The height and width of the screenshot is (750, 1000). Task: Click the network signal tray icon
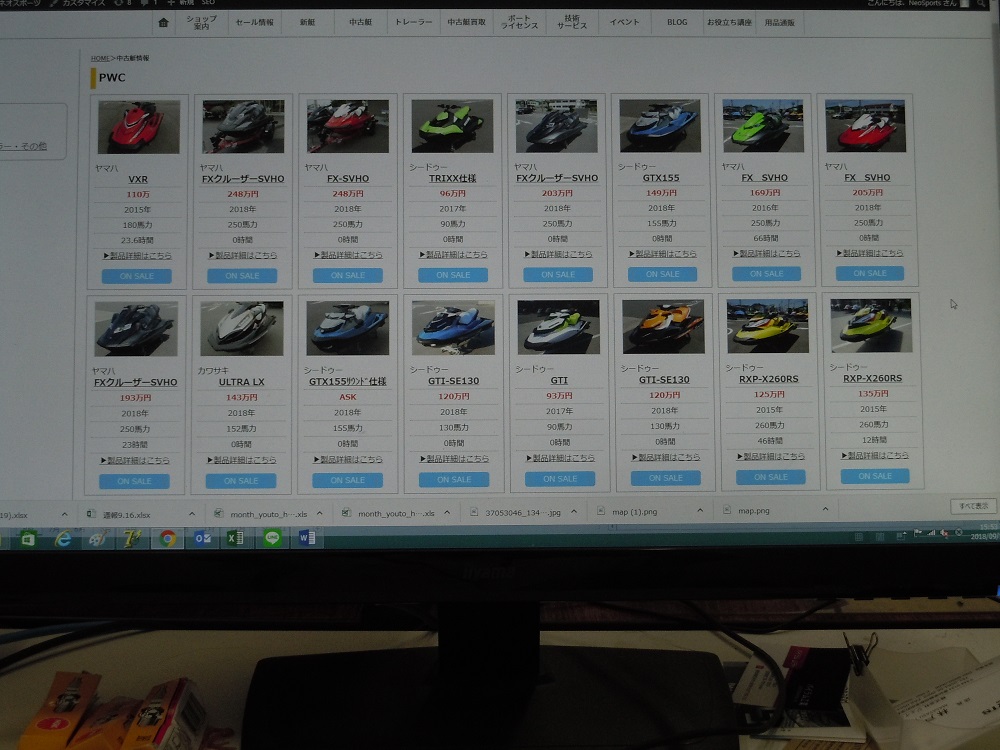click(x=931, y=533)
